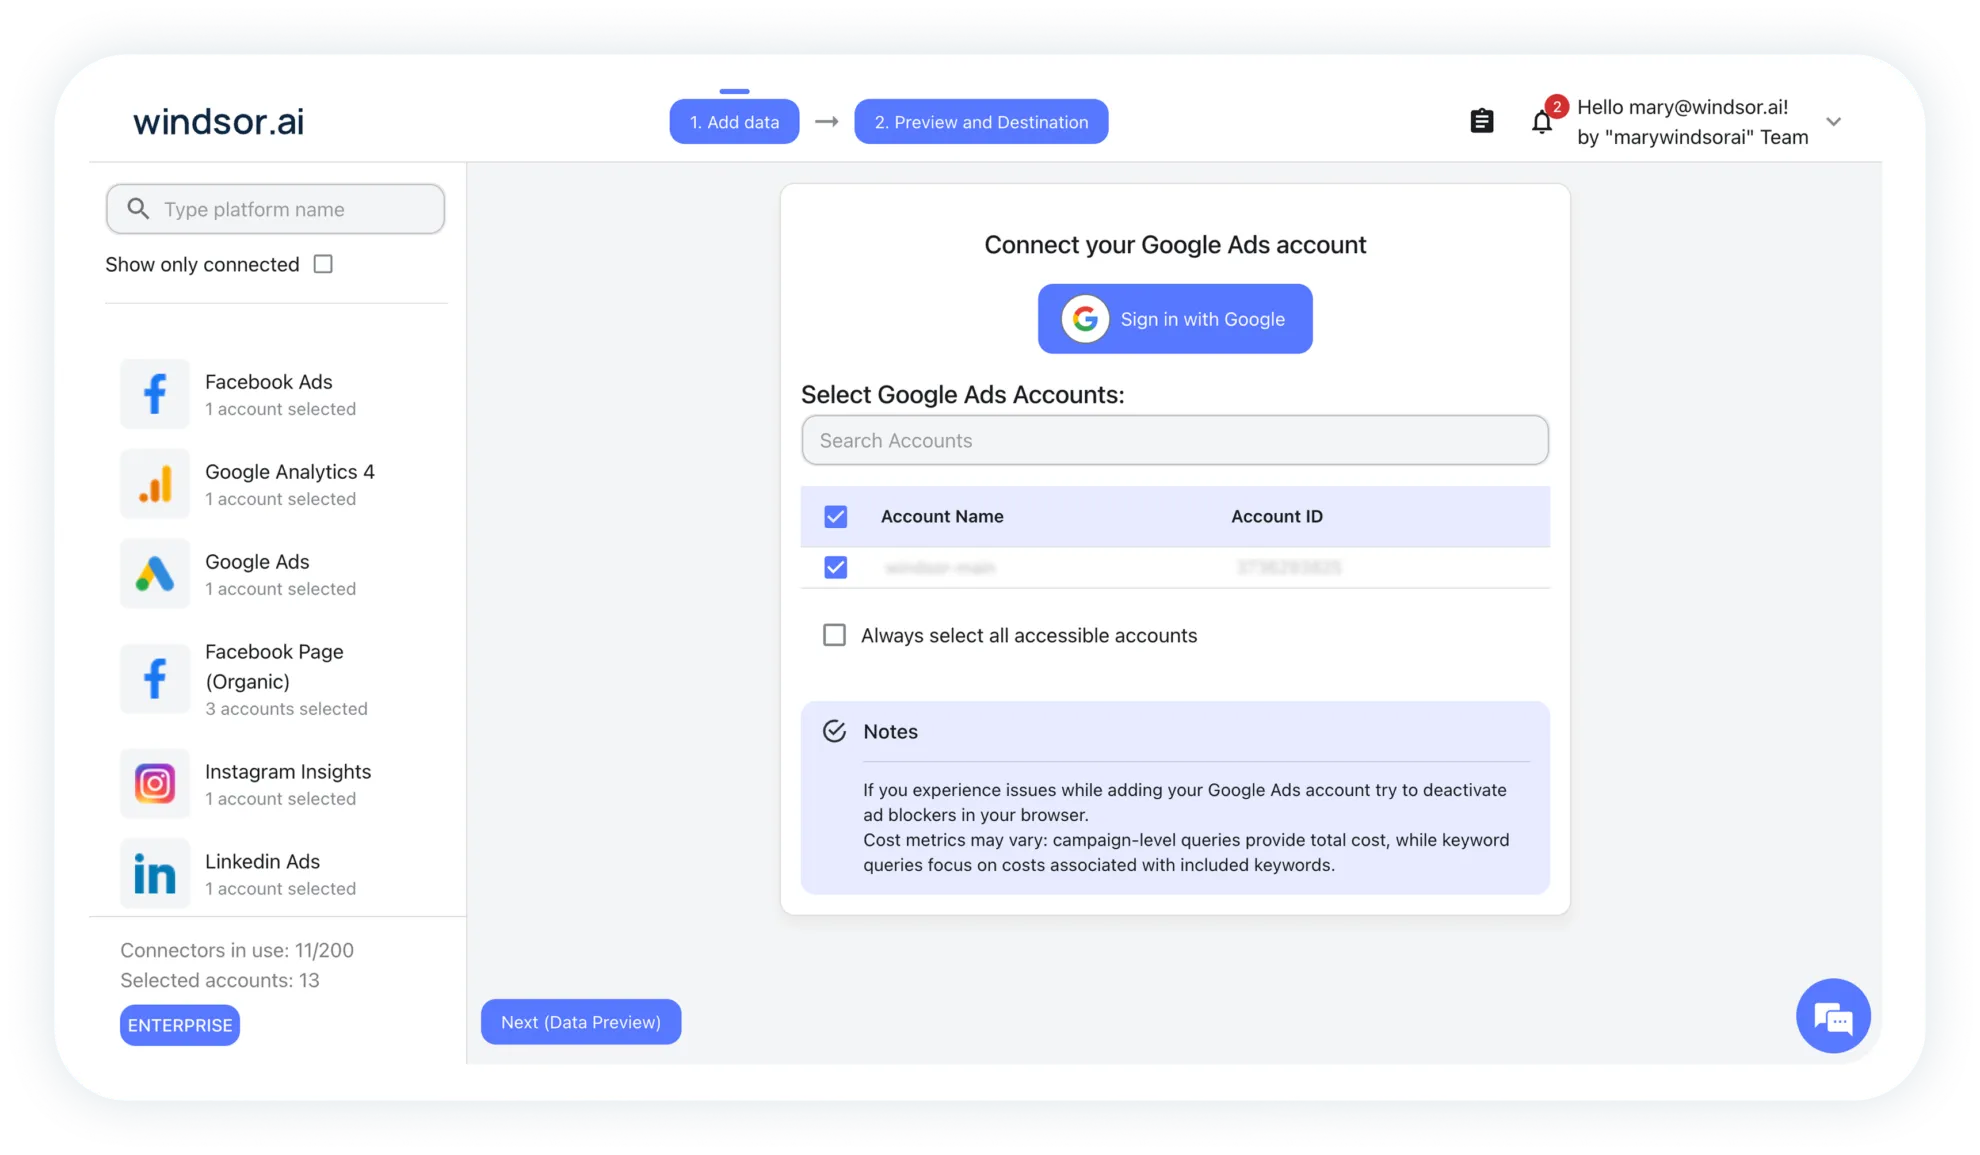Click the Account ID column header

[1277, 517]
